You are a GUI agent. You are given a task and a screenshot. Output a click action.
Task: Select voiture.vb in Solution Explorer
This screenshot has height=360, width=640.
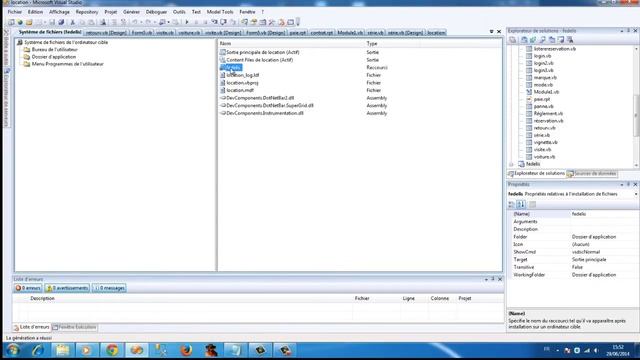pyautogui.click(x=544, y=157)
